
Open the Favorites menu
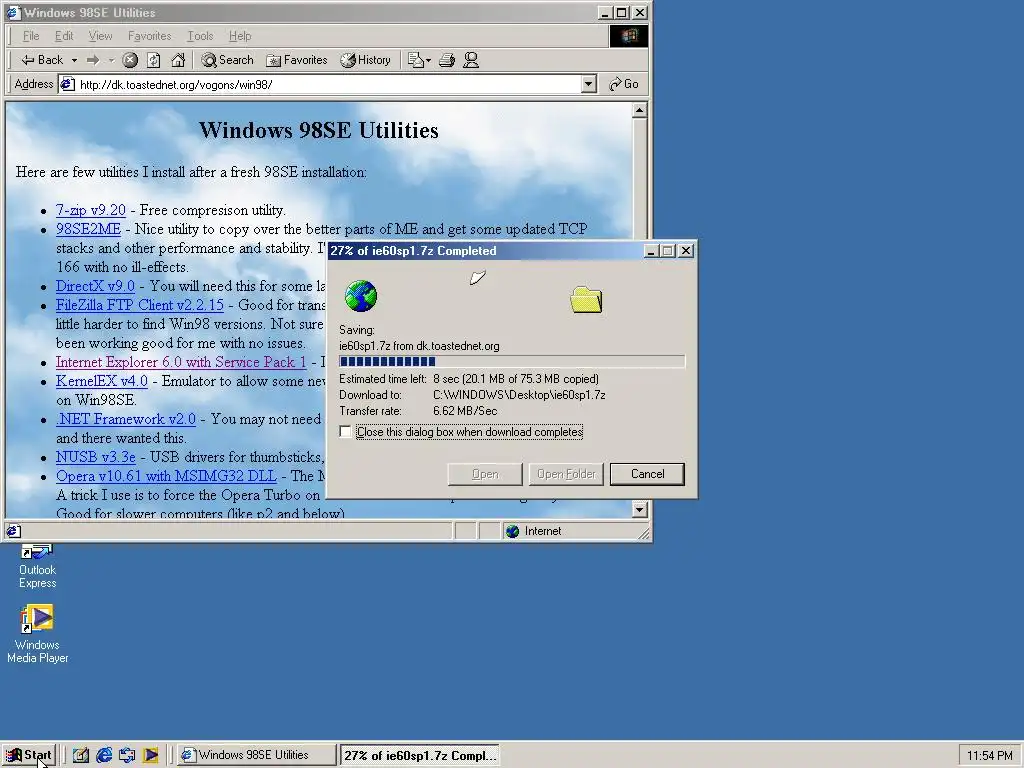point(150,36)
